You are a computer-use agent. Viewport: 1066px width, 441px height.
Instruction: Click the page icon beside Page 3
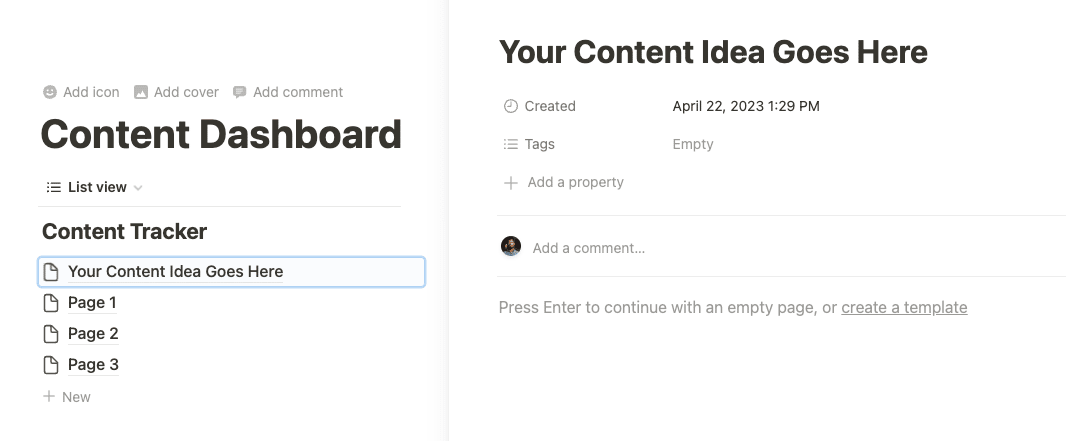point(51,365)
